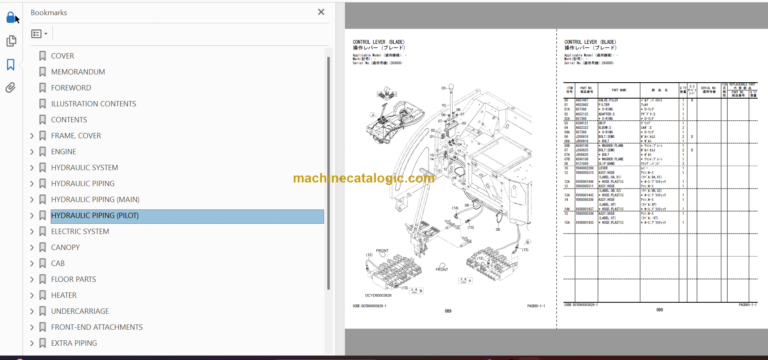Select highlighted HYDRAULIC PIPING (PILOT) entry
768x360 pixels.
point(187,216)
